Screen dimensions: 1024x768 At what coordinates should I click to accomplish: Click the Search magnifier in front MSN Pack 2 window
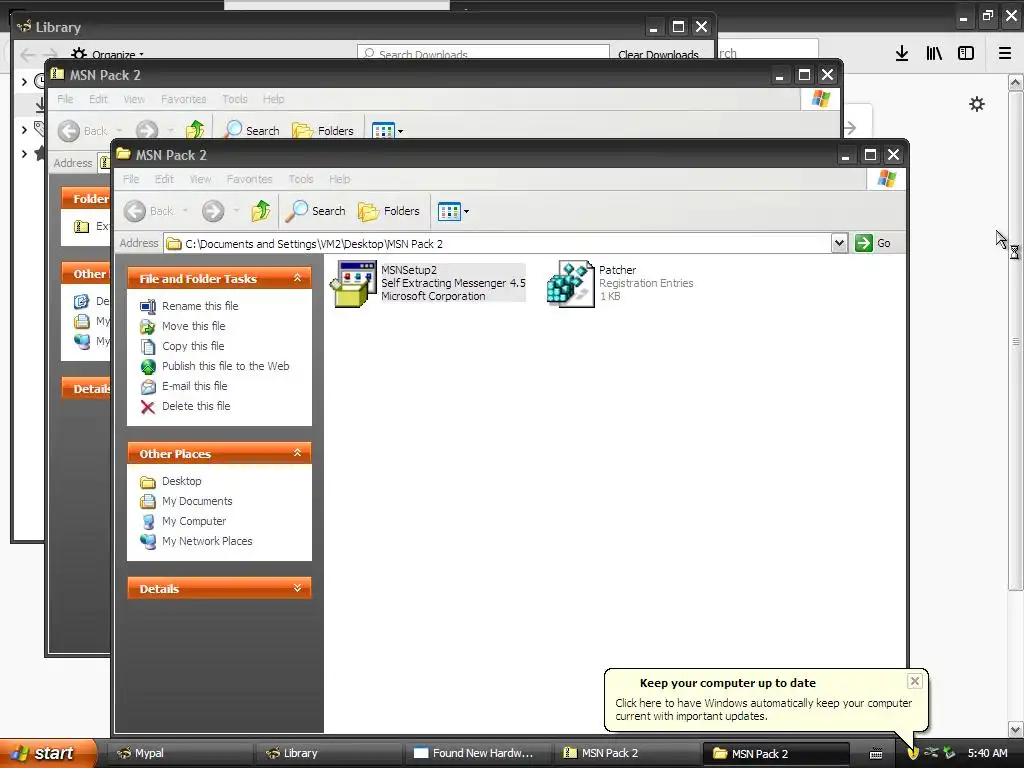click(316, 211)
